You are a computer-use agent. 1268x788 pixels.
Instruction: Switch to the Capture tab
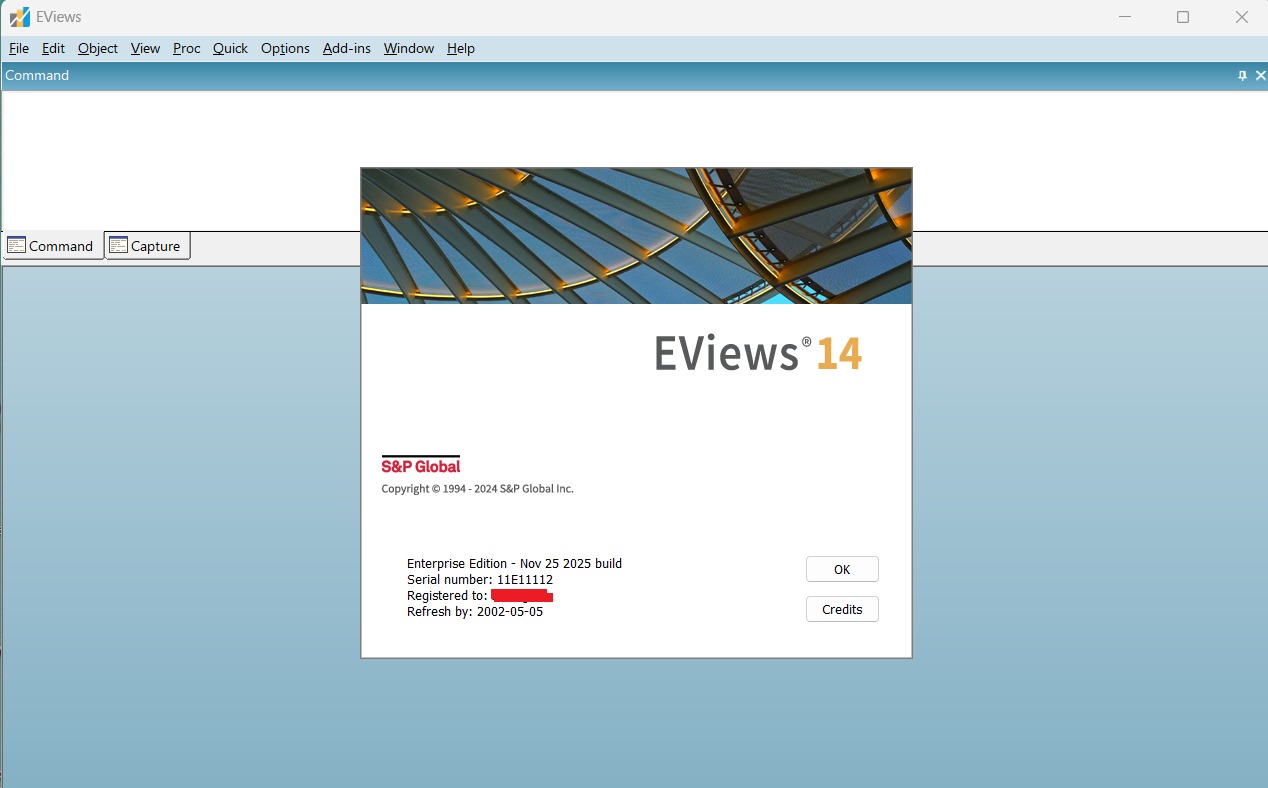coord(146,246)
